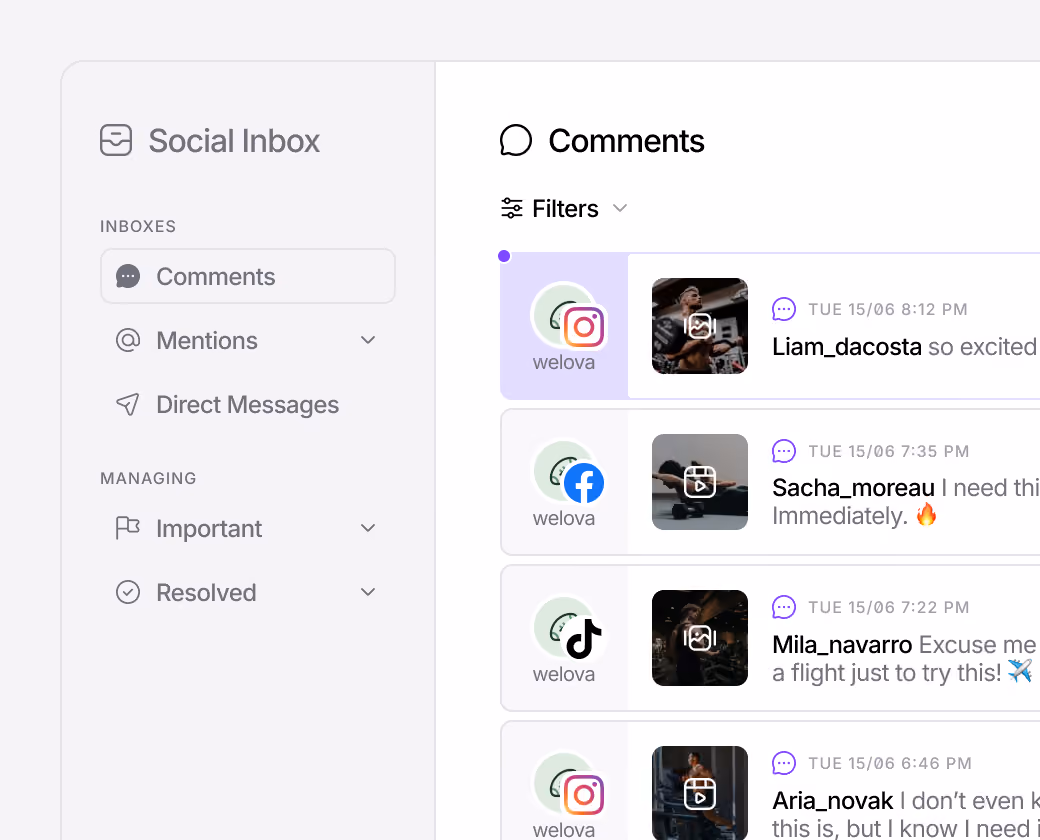Screen dimensions: 1040x840
Task: Open Liam_dacosta's comment
Action: pyautogui.click(x=770, y=326)
